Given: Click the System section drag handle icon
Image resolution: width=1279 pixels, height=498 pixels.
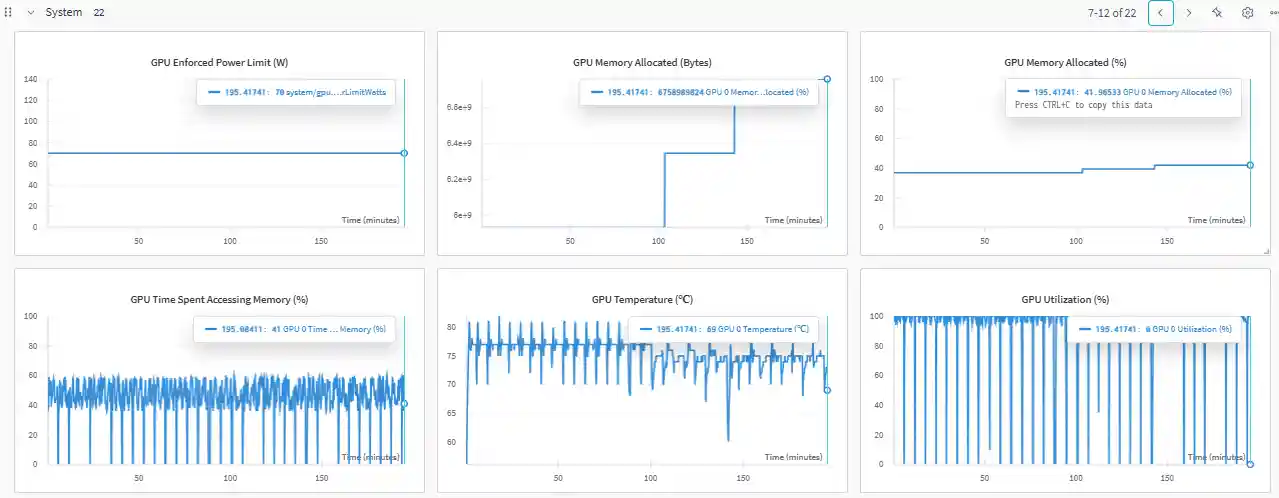Looking at the screenshot, I should pyautogui.click(x=9, y=13).
